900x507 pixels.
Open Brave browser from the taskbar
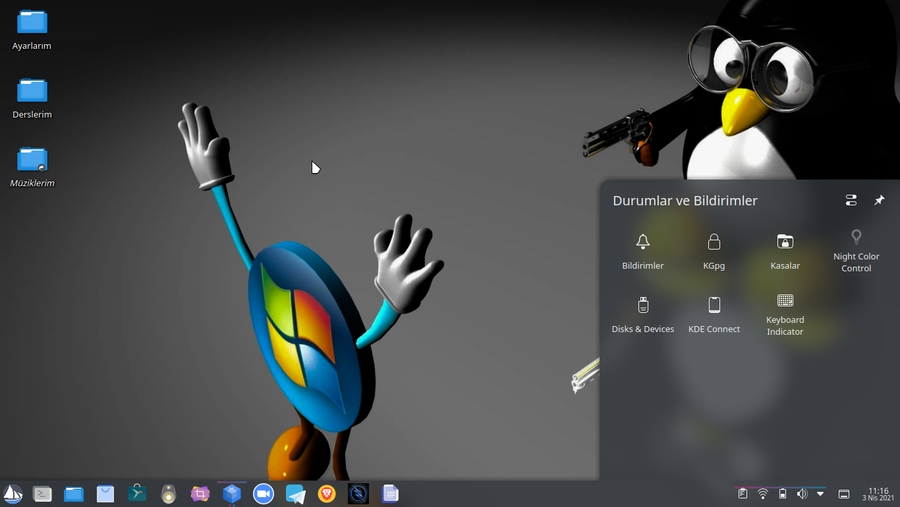coord(327,493)
